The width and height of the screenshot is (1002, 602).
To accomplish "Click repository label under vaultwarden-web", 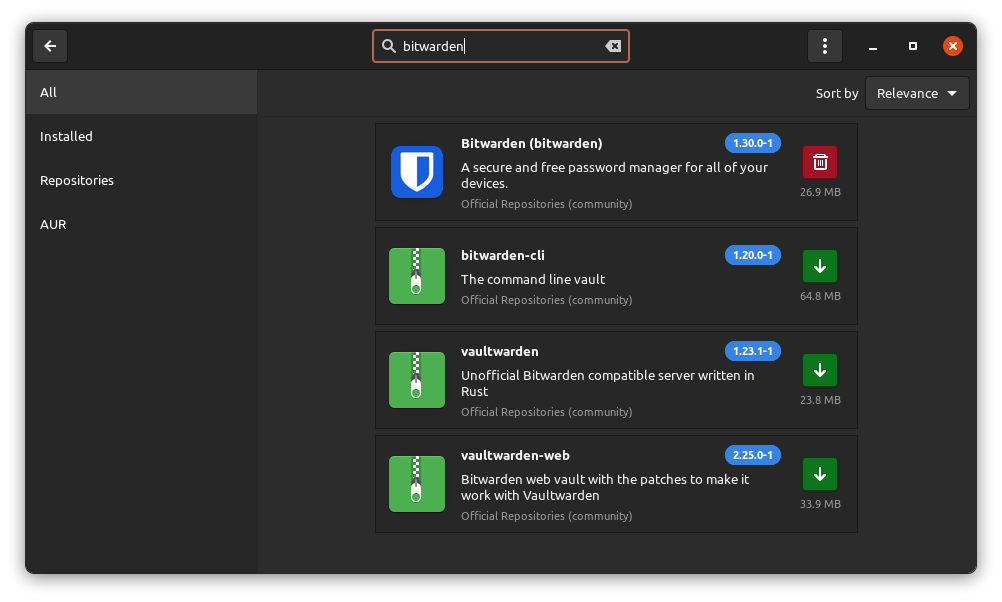I will [x=546, y=516].
